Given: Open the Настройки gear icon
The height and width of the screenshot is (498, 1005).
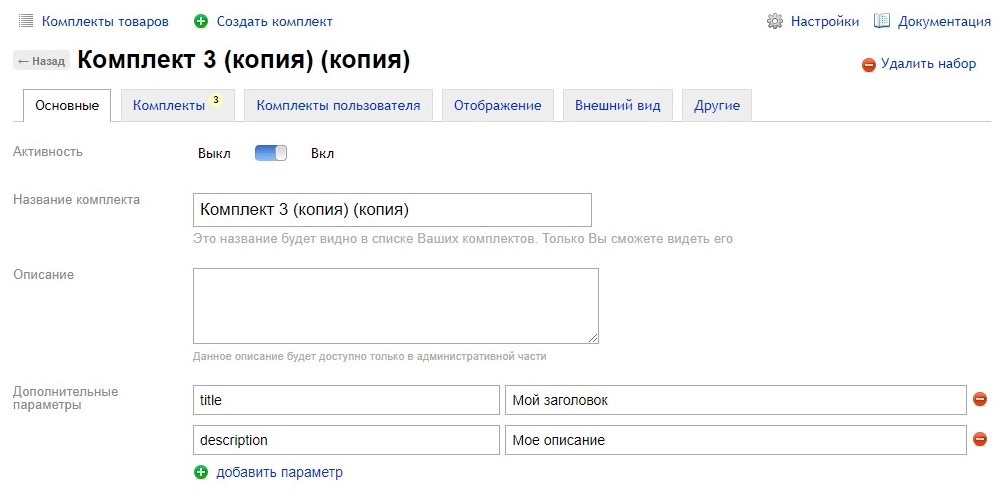Looking at the screenshot, I should tap(775, 22).
